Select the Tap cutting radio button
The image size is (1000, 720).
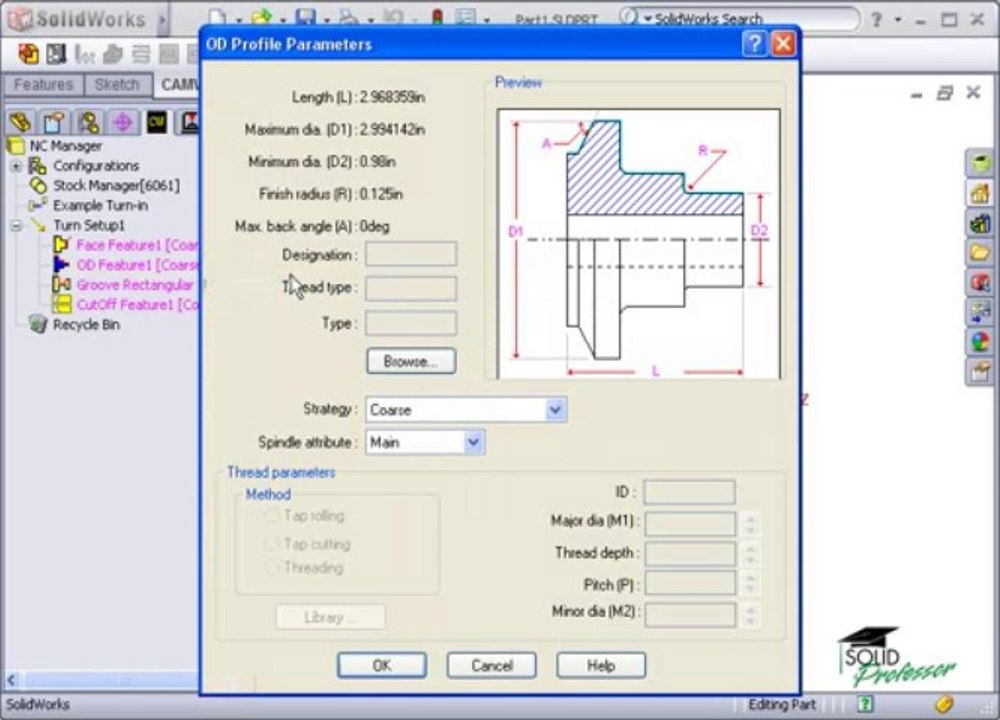click(272, 543)
